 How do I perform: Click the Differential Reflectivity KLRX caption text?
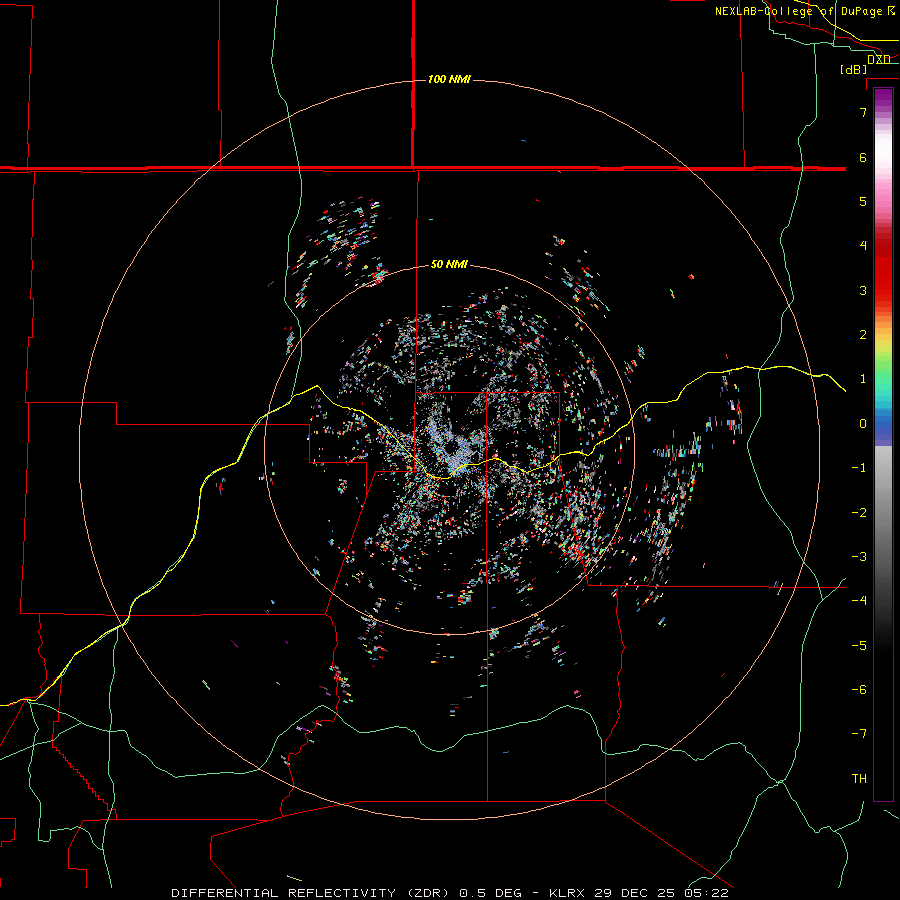click(450, 893)
